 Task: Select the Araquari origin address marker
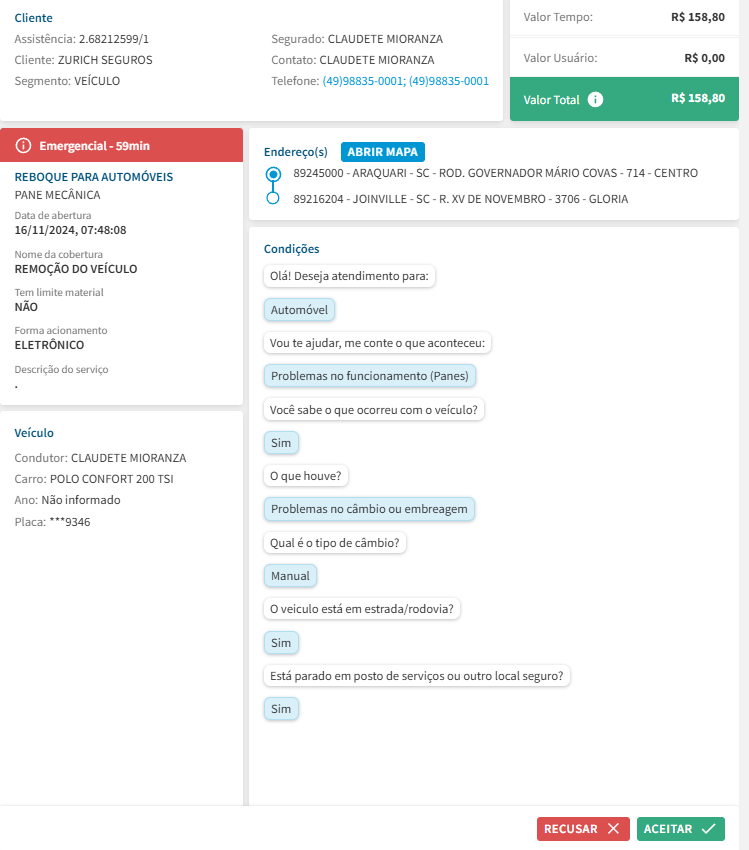[273, 174]
